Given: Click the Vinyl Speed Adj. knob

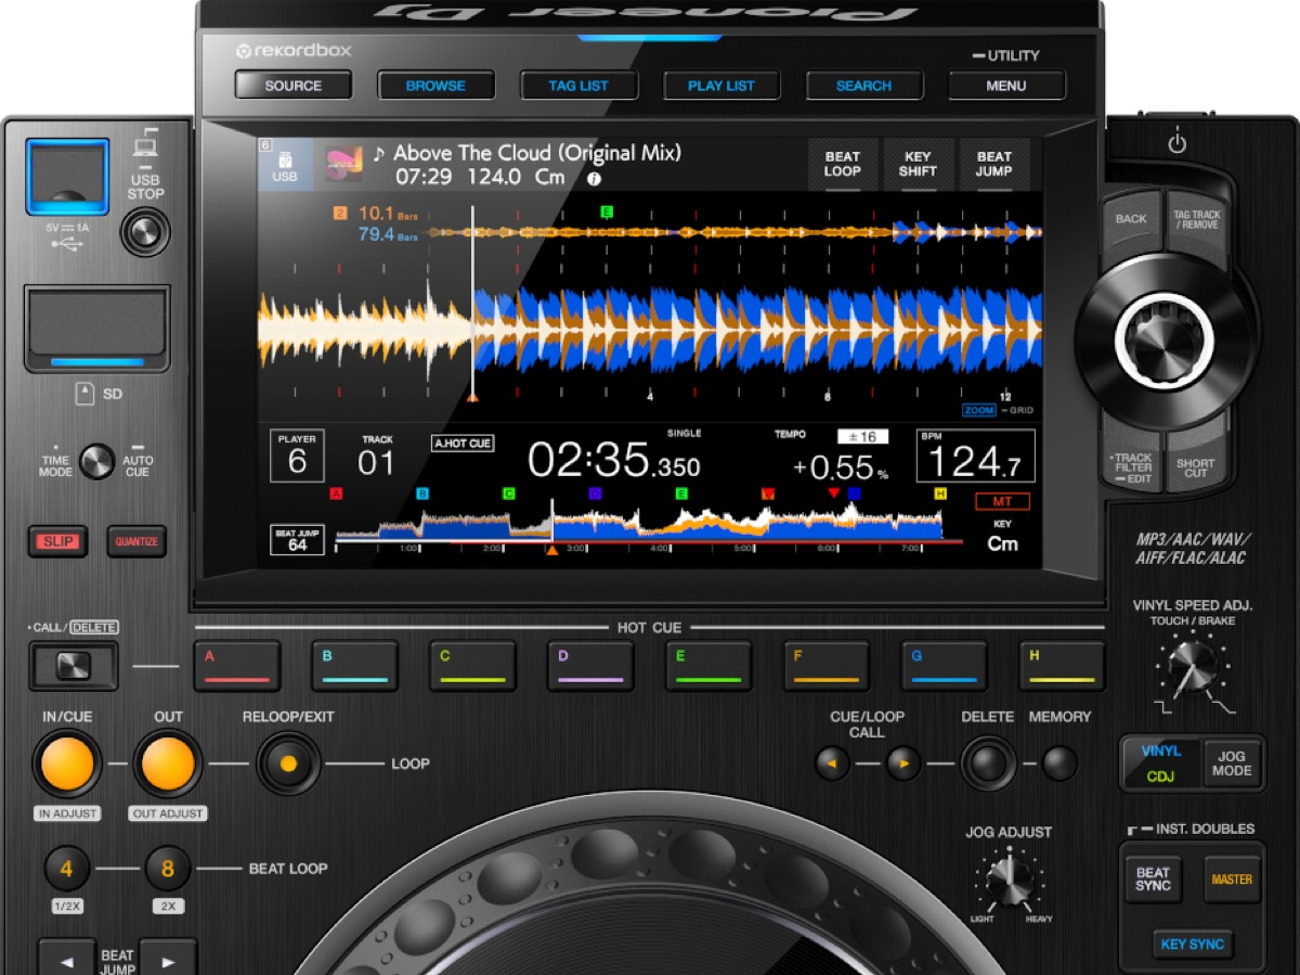Looking at the screenshot, I should coord(1191,665).
